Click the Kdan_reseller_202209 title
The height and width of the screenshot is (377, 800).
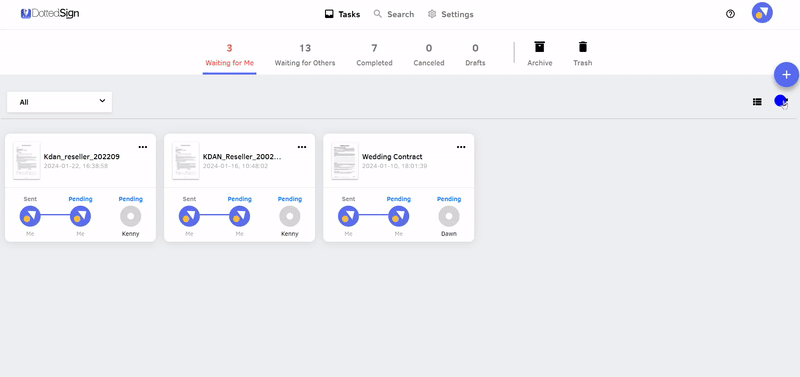pyautogui.click(x=82, y=157)
